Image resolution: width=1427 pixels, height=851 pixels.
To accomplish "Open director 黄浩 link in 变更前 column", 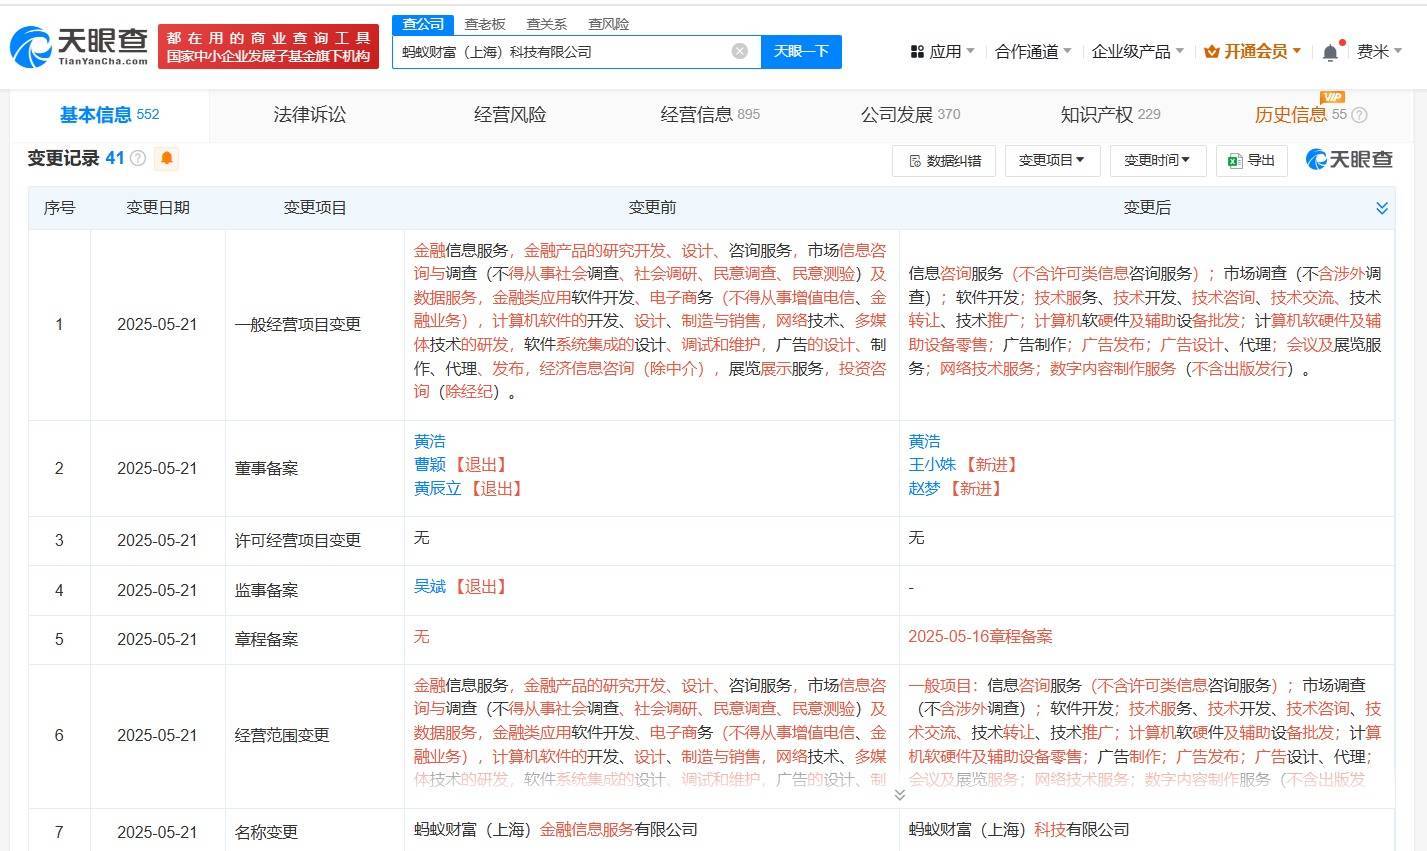I will tap(430, 441).
